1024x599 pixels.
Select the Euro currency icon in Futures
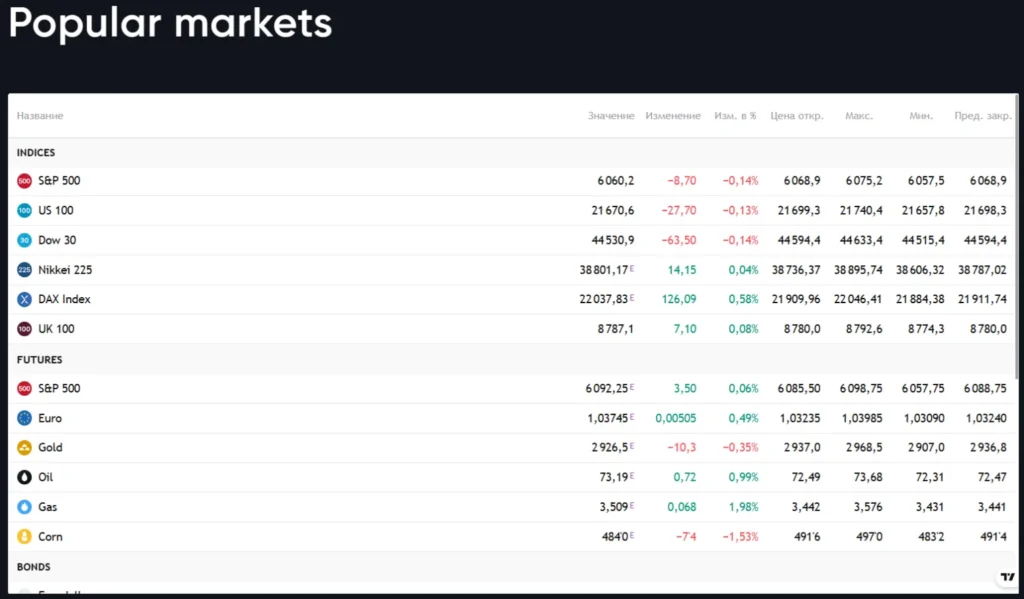pos(23,418)
